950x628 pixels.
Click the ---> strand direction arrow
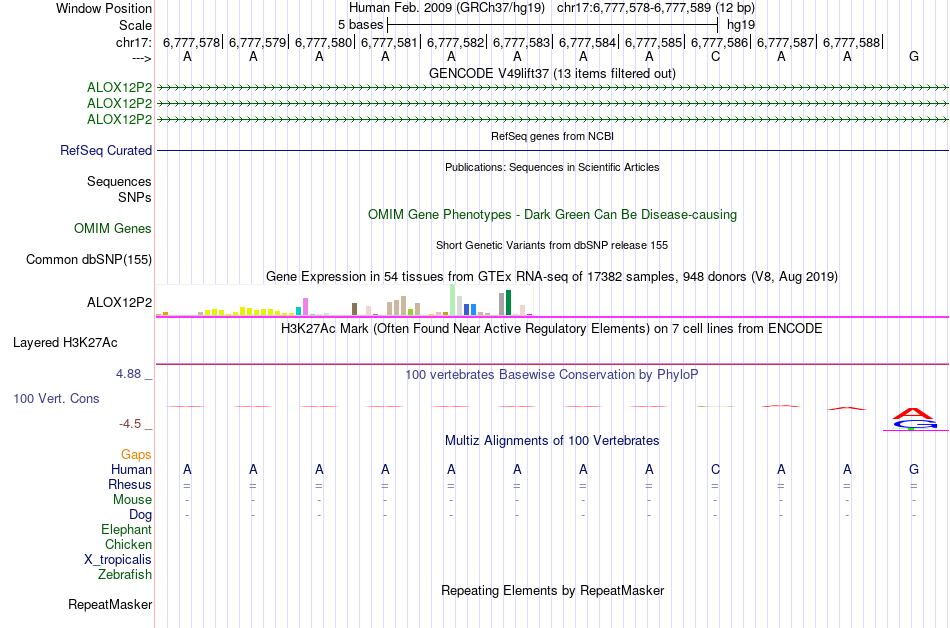coord(141,58)
